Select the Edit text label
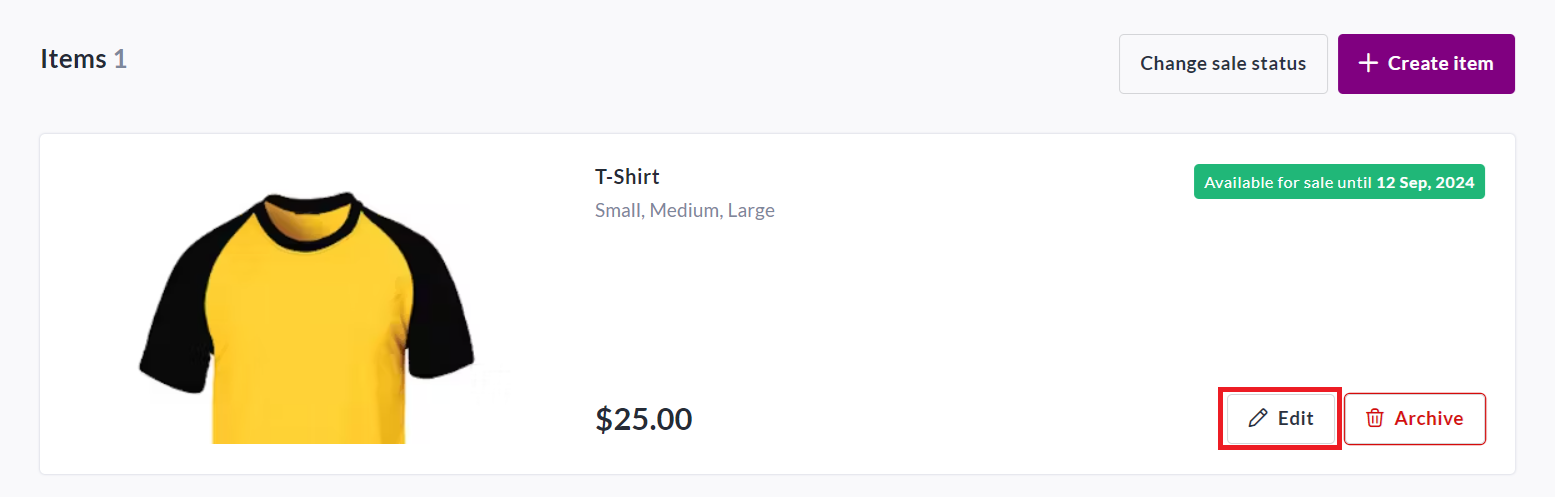 pos(1296,419)
